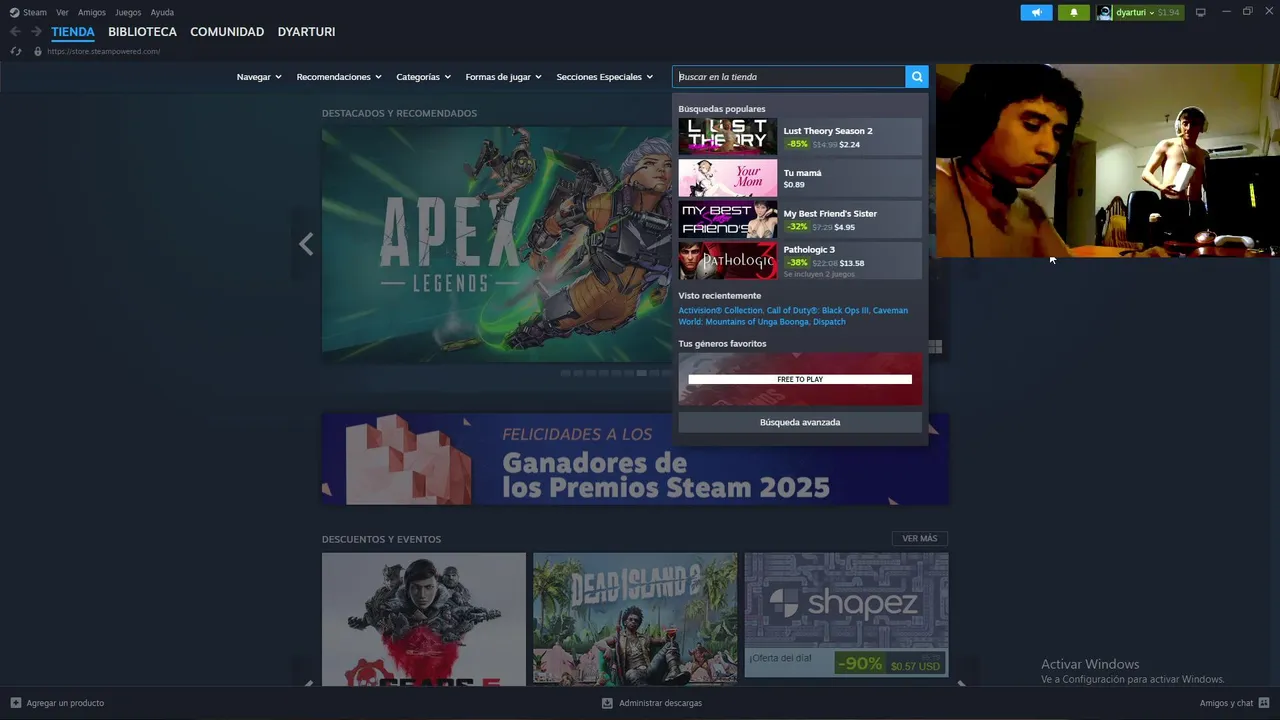The height and width of the screenshot is (720, 1280).
Task: Open Big Picture mode monitor icon
Action: click(x=1201, y=13)
